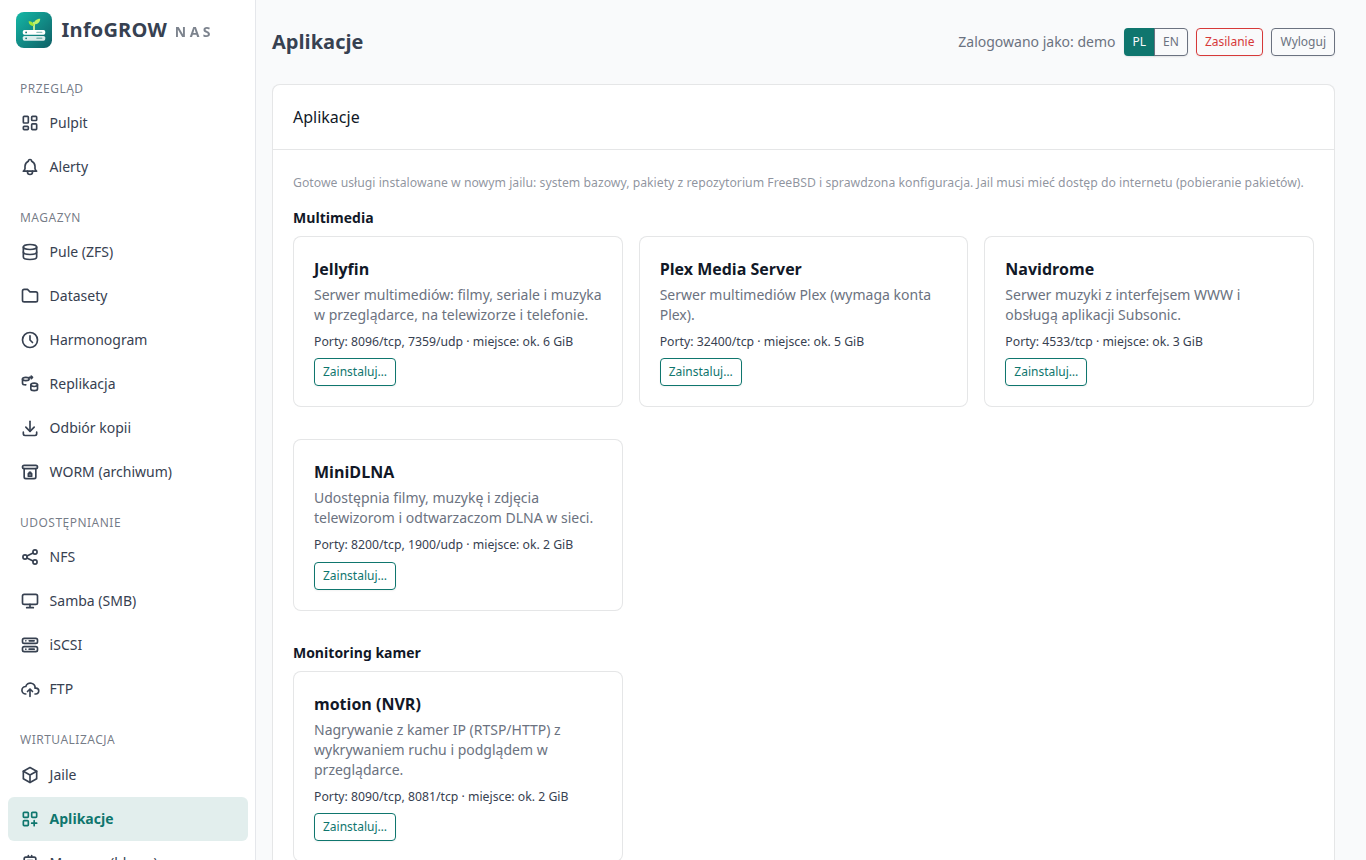Select the Harmonogram clock icon

[30, 340]
